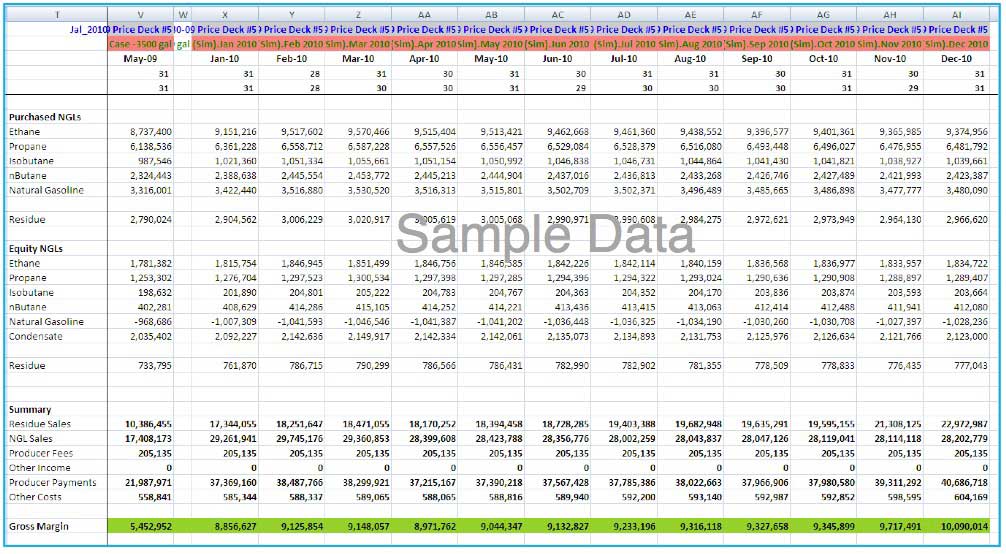Select column header AI
Viewport: 1006px width, 554px height.
tap(957, 15)
